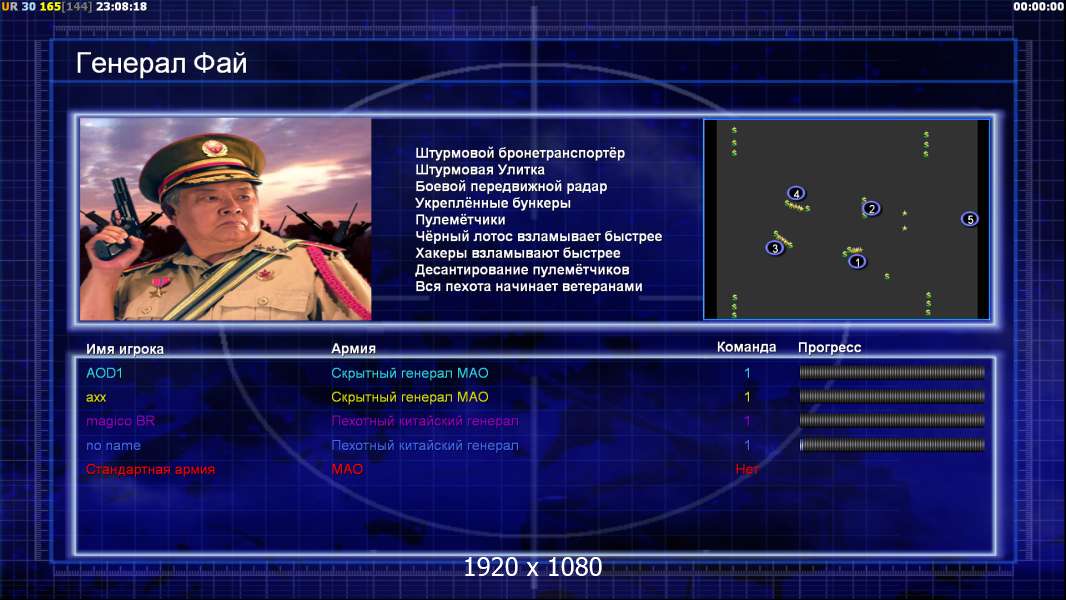This screenshot has width=1066, height=600.
Task: Select player 'no name'
Action: 113,446
